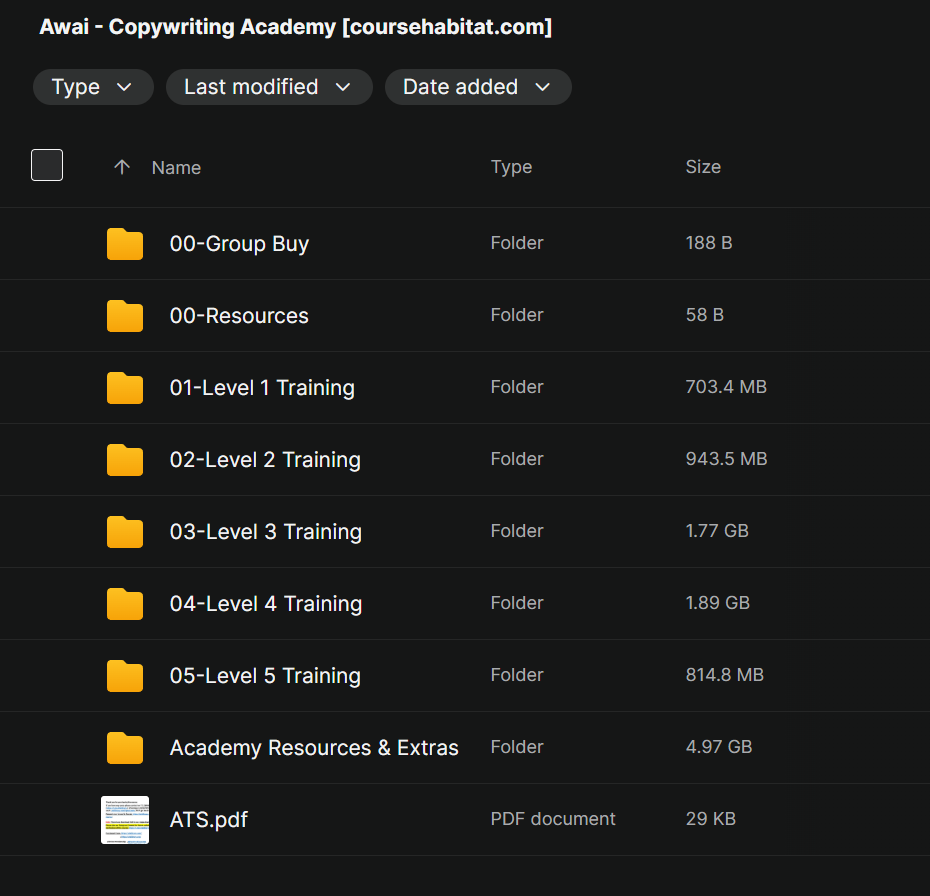
Task: Reverse sort order using the Name arrow
Action: coord(122,167)
